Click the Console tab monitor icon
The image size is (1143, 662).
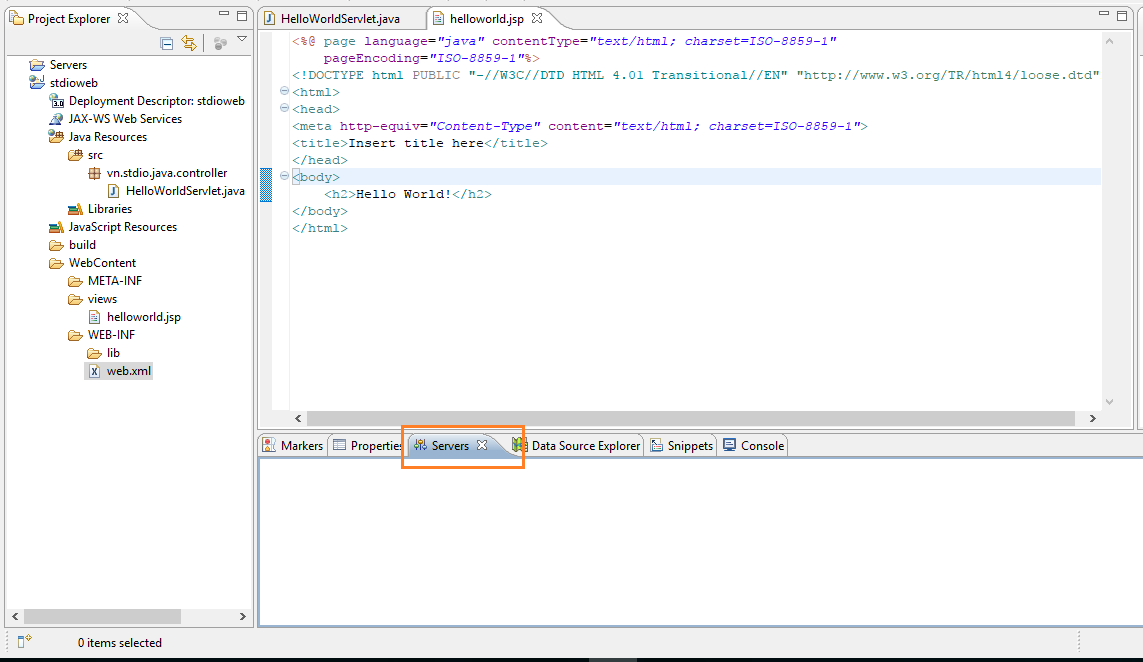point(730,445)
